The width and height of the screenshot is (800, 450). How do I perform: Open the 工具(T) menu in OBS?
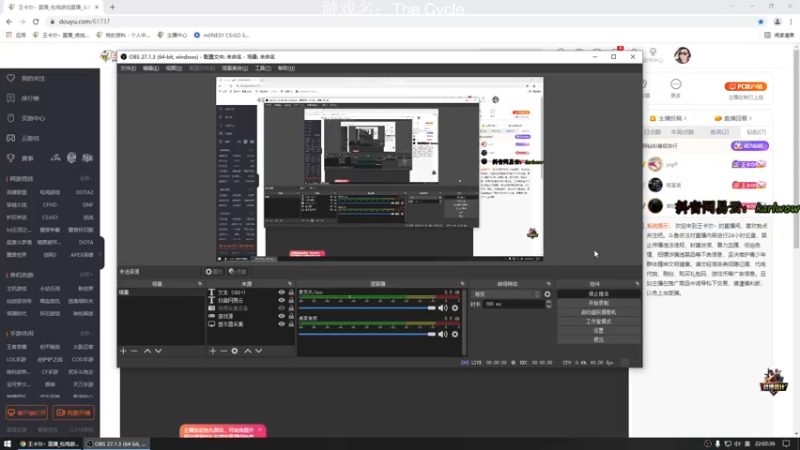[x=263, y=68]
